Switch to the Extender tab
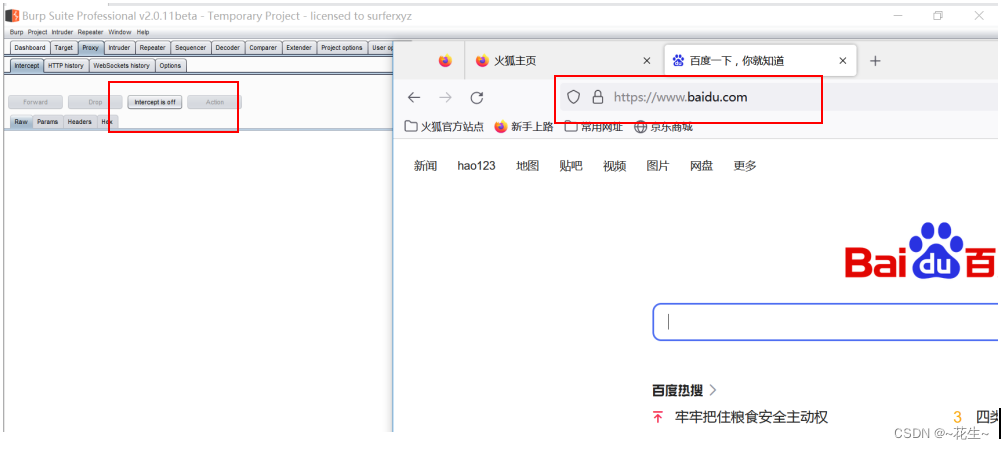Image resolution: width=1004 pixels, height=449 pixels. pos(299,47)
